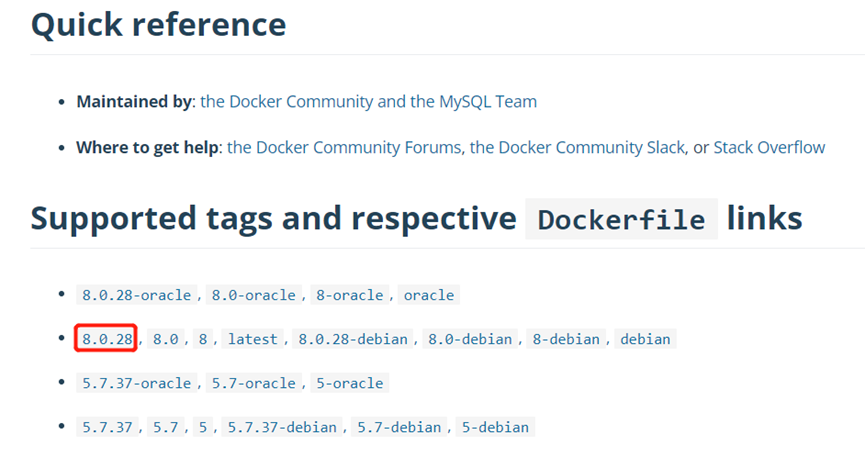
Task: Click the 5.7.37 tag link
Action: (107, 427)
